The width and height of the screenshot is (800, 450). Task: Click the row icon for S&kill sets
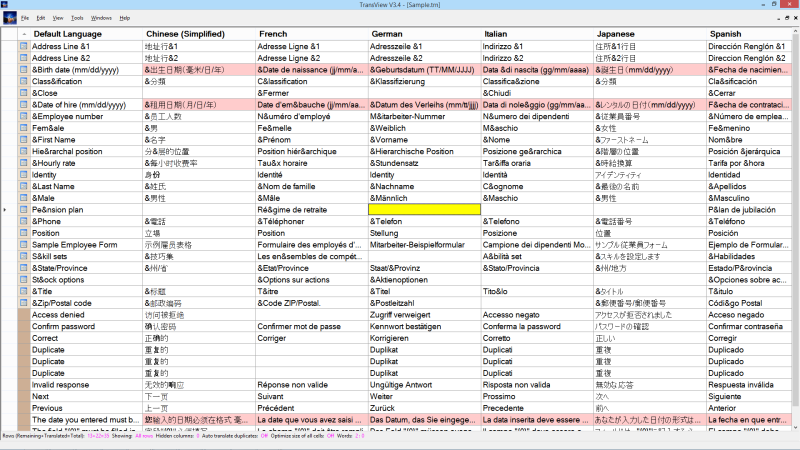pyautogui.click(x=23, y=256)
